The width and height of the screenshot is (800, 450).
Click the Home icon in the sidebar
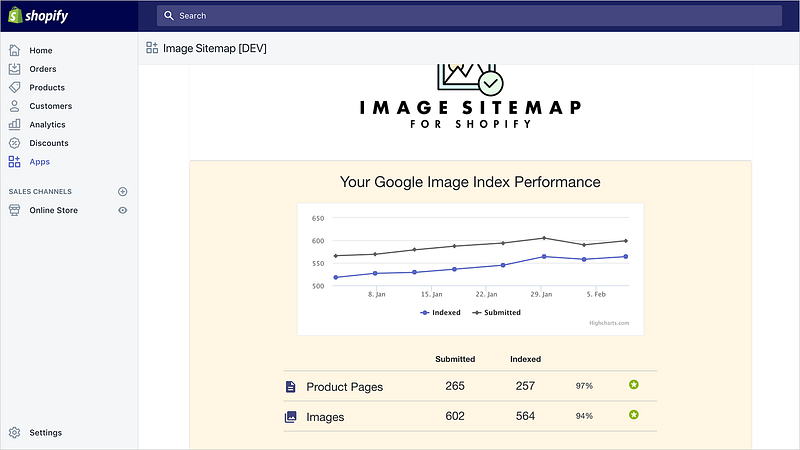14,50
